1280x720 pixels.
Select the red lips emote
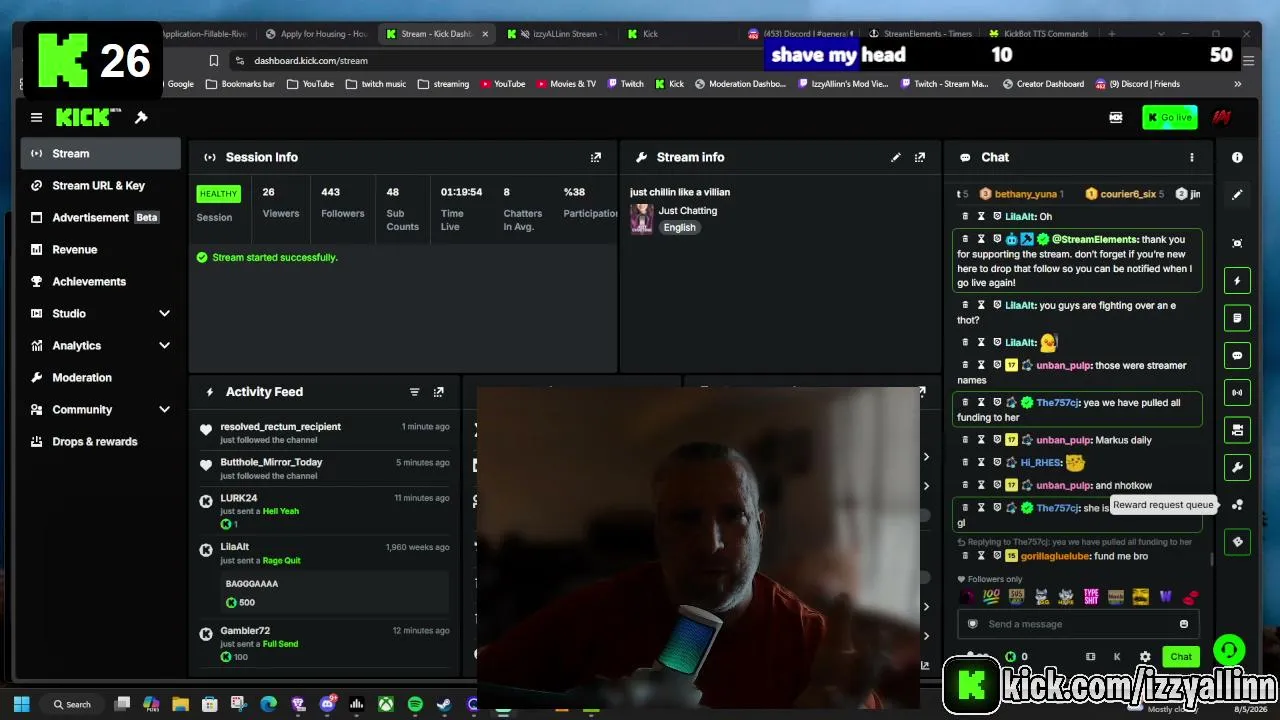[x=1190, y=597]
